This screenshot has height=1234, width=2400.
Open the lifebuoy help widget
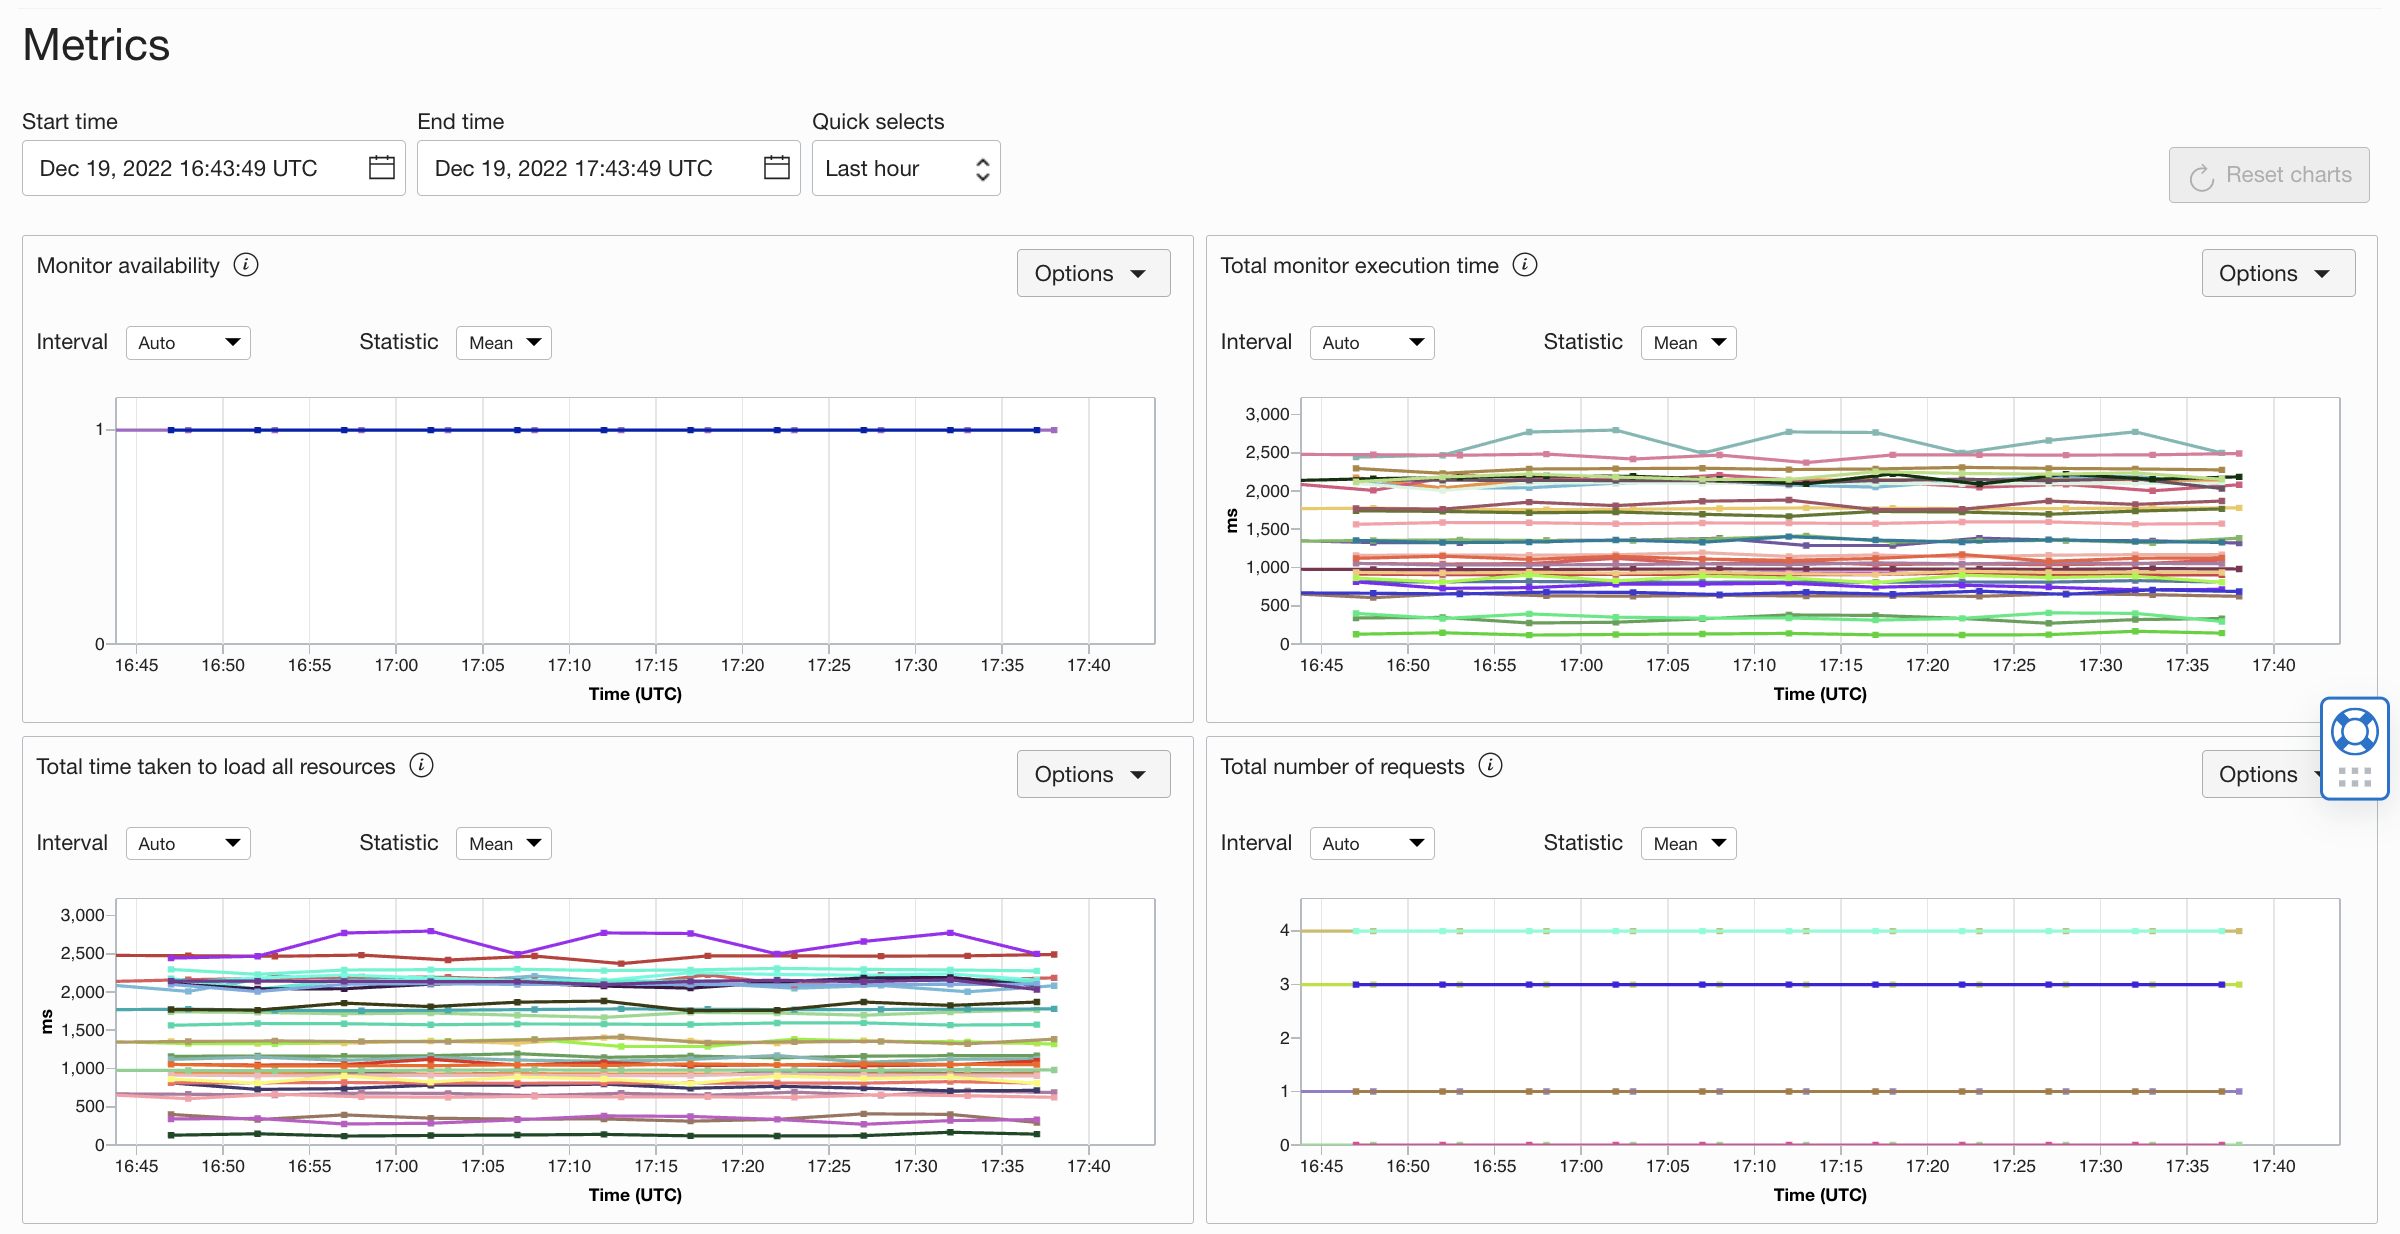2354,732
